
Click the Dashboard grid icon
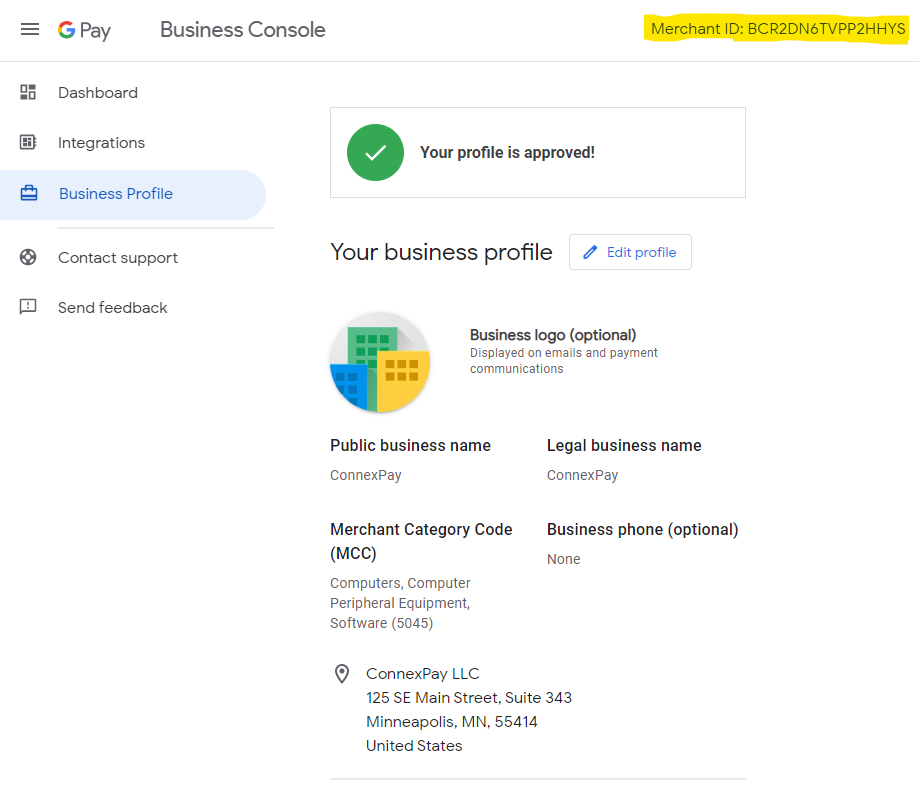[x=28, y=92]
